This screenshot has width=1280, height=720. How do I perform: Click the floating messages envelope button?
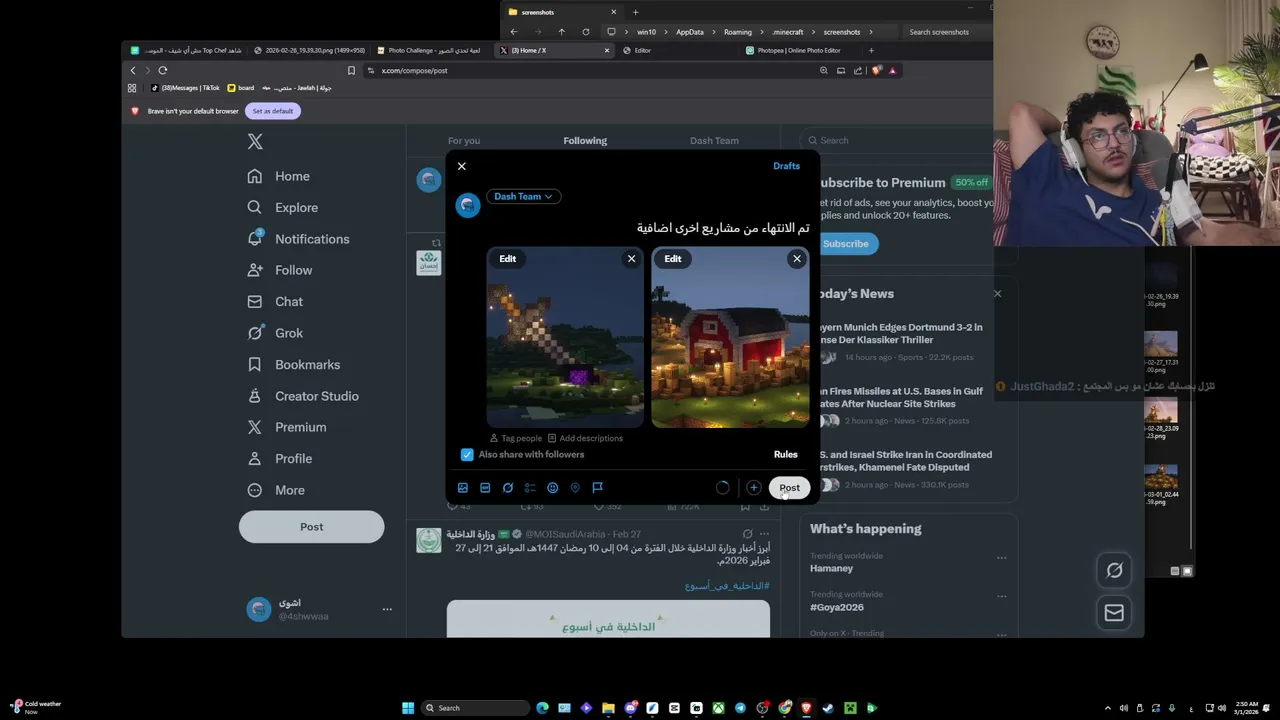tap(1114, 613)
